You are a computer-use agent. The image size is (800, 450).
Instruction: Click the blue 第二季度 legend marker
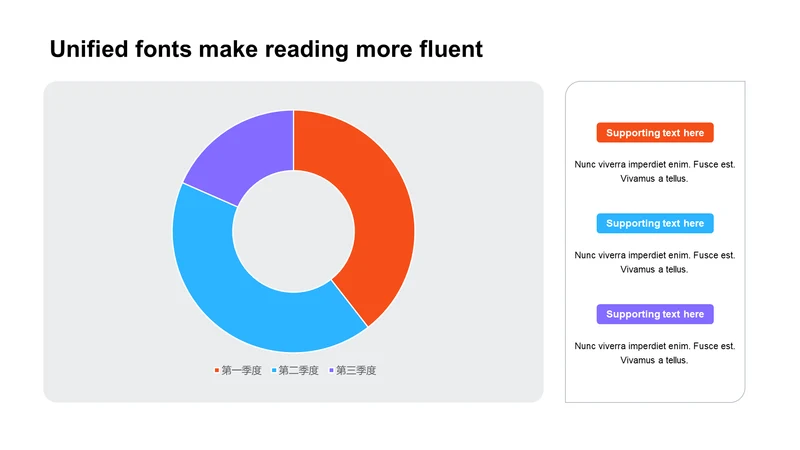274,370
